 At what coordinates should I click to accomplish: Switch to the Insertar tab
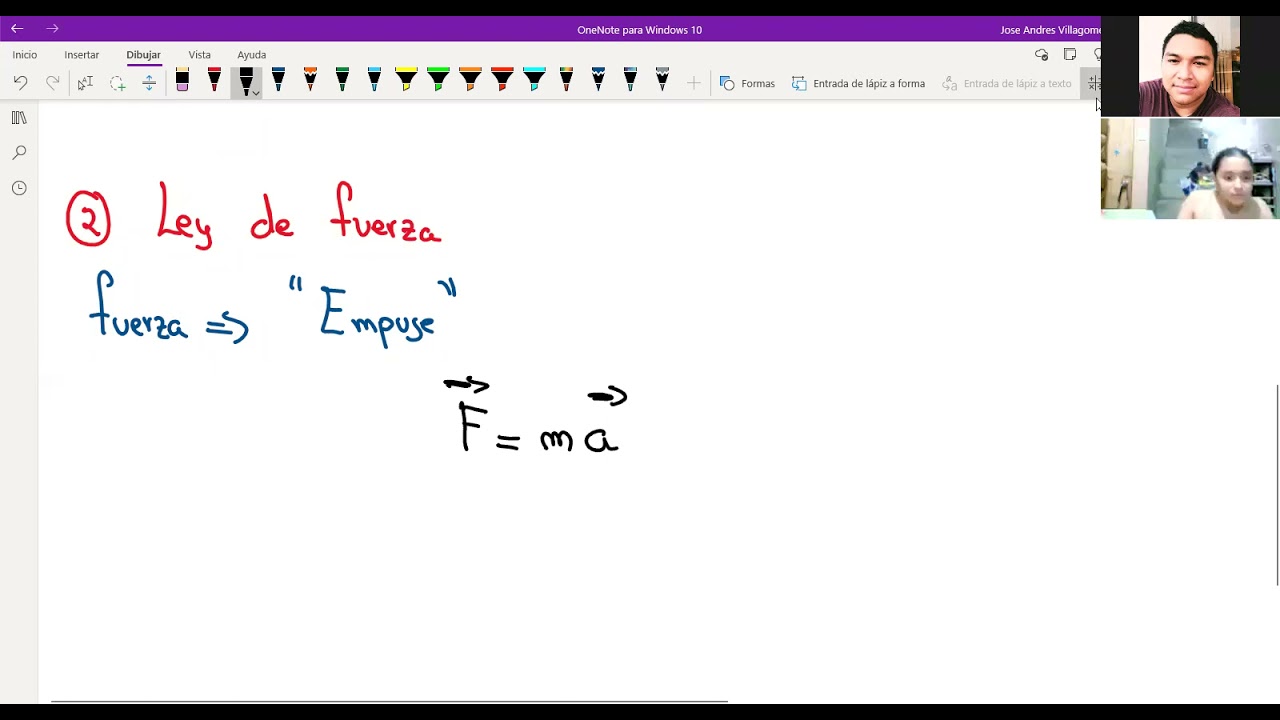pos(82,55)
